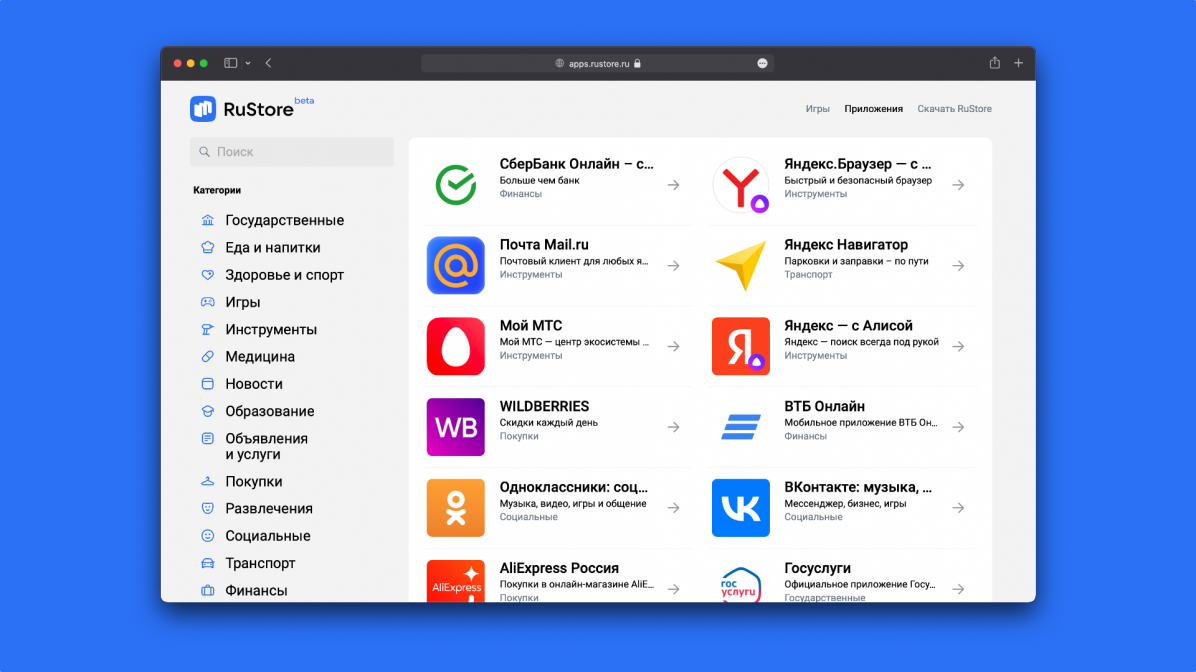Toggle the Safari sidebar panel
This screenshot has height=672, width=1196.
[231, 63]
